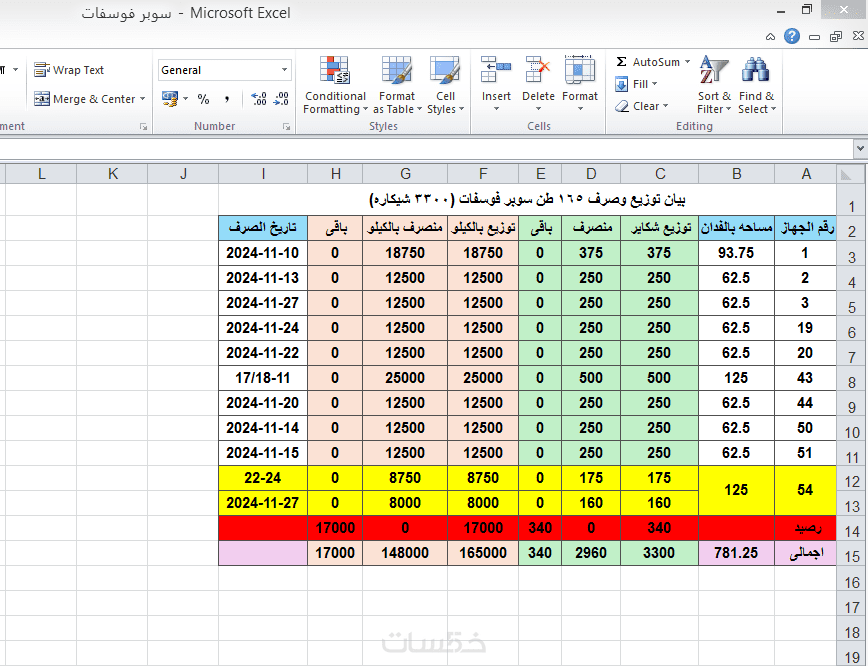Click Increase Decimal button
Image resolution: width=868 pixels, height=666 pixels.
click(259, 99)
